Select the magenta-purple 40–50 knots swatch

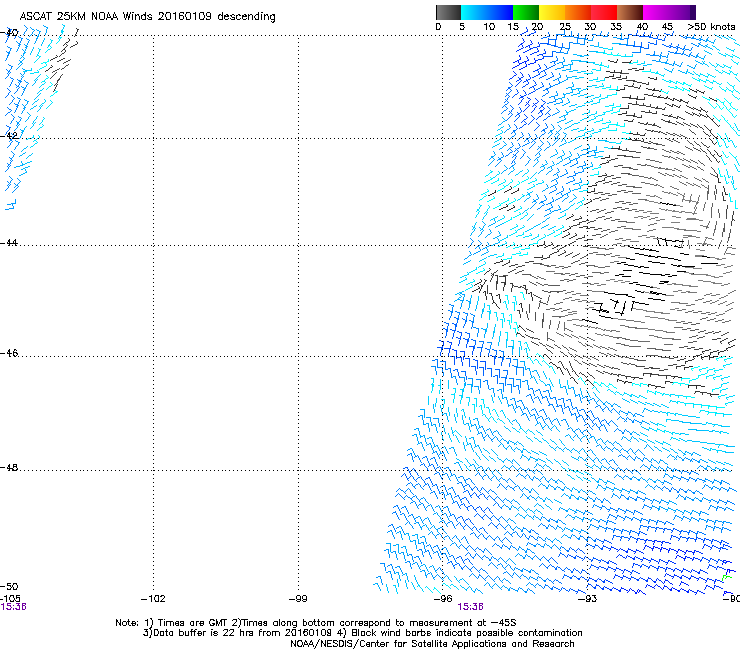[669, 12]
